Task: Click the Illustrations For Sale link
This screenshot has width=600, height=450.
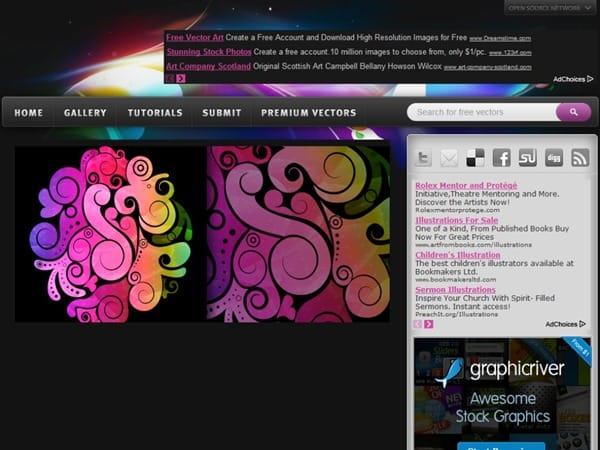Action: 457,220
